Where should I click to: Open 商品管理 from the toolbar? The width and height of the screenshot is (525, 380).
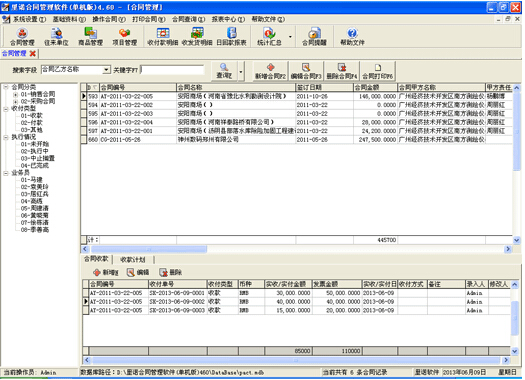[90, 36]
